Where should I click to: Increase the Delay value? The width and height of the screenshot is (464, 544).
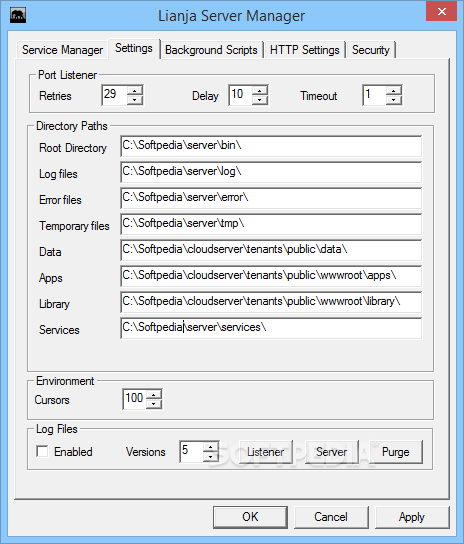260,90
